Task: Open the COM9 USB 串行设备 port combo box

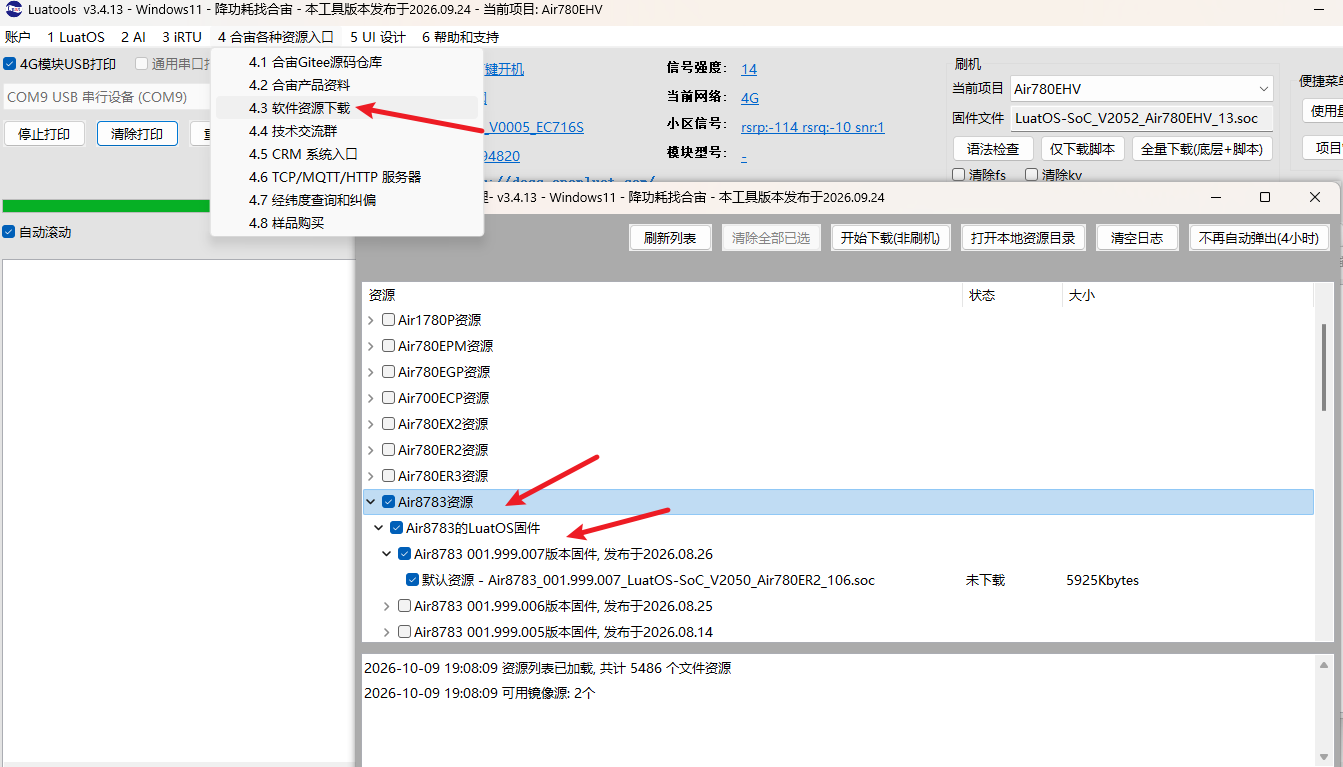Action: click(x=104, y=97)
